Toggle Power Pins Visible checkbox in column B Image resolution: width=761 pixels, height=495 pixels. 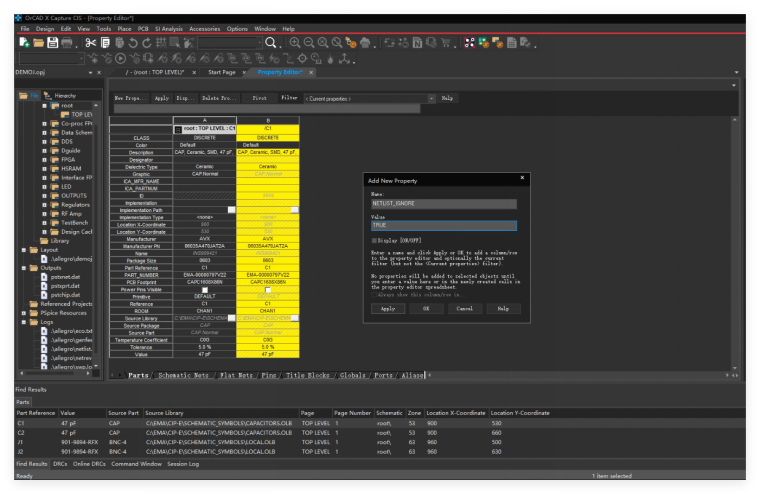[268, 290]
